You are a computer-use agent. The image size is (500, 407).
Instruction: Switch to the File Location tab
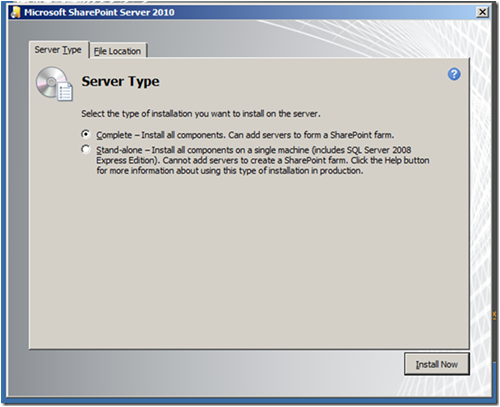[x=117, y=51]
